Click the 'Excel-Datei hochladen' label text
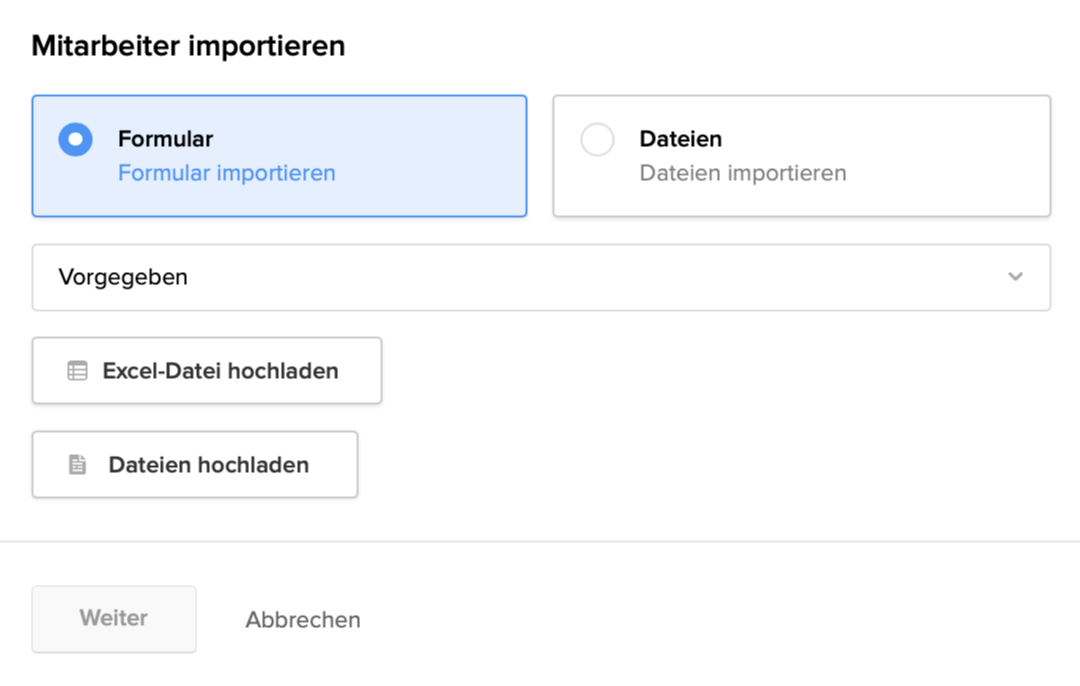This screenshot has height=686, width=1080. pyautogui.click(x=220, y=371)
